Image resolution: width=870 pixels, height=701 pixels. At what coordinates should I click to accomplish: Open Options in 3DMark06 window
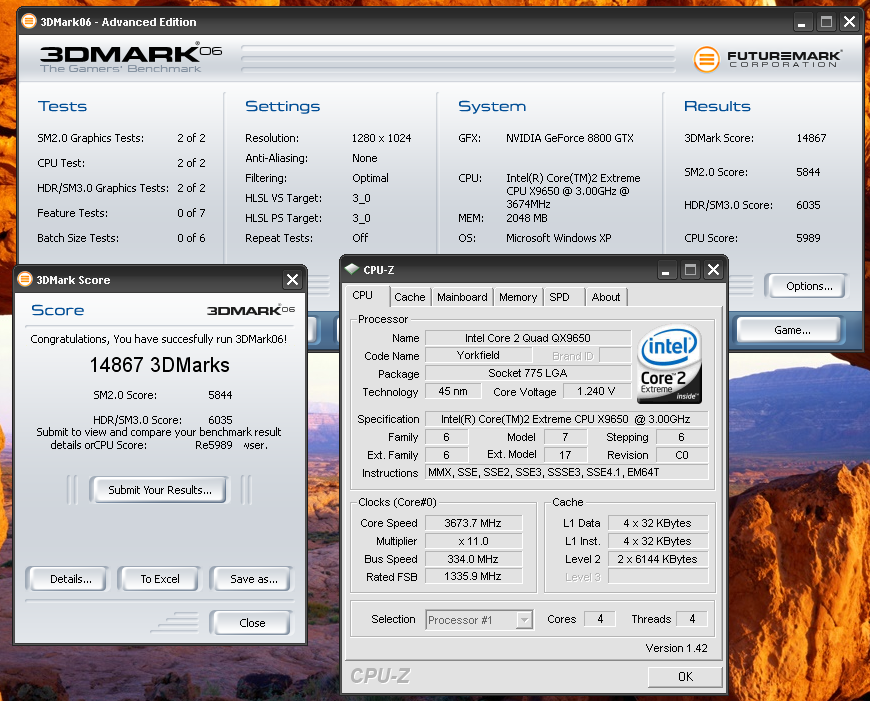[x=808, y=286]
